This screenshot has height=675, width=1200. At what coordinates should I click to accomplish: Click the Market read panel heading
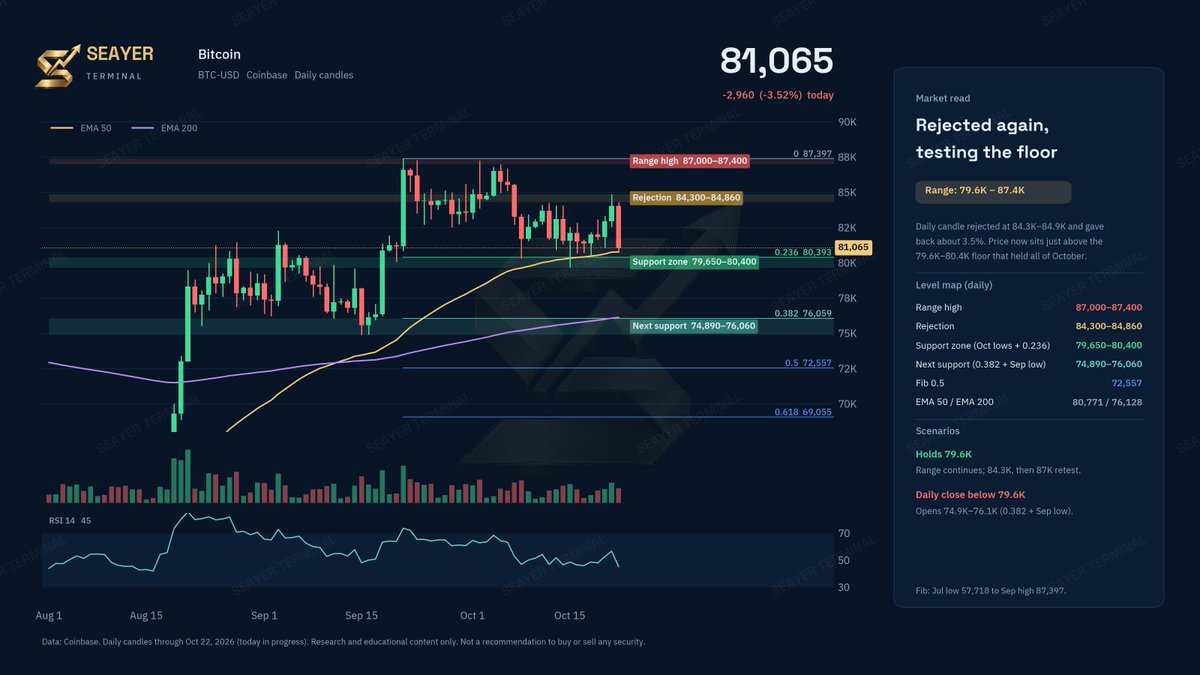(x=943, y=99)
